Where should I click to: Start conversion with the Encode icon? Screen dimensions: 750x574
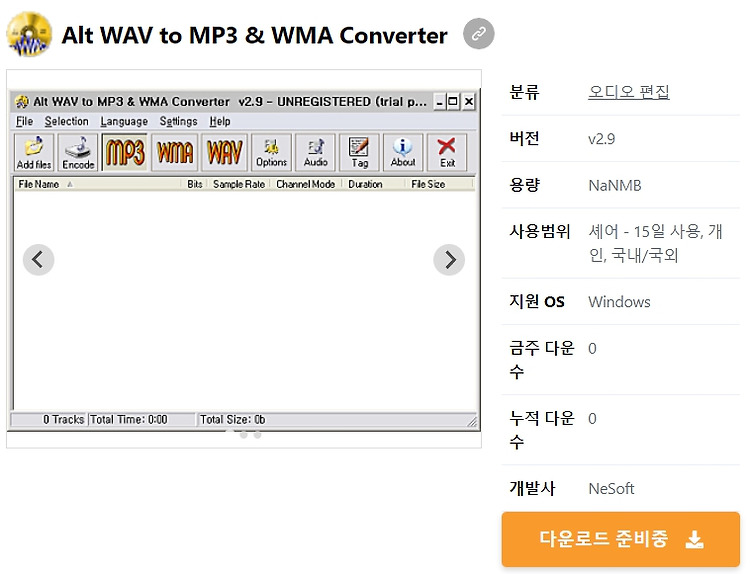(78, 152)
